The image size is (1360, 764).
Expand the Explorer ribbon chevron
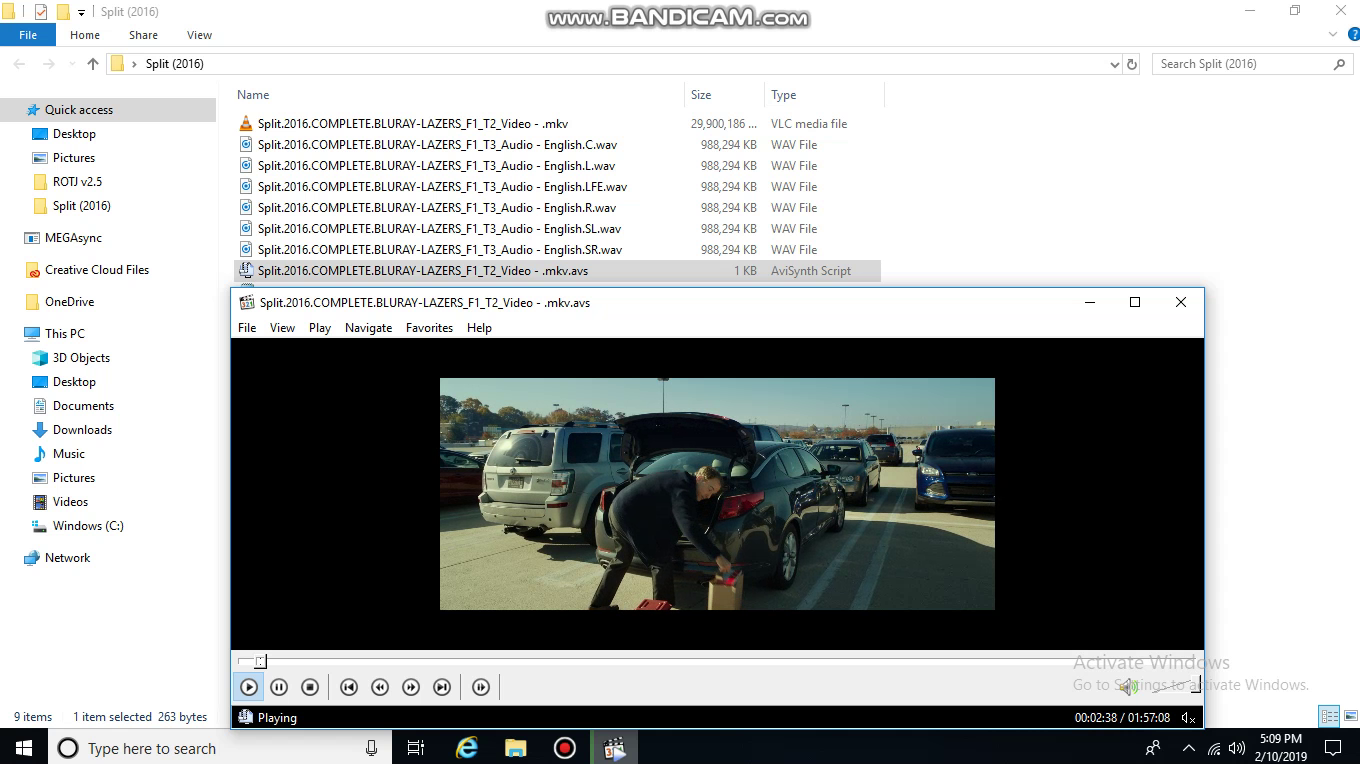click(x=1333, y=35)
